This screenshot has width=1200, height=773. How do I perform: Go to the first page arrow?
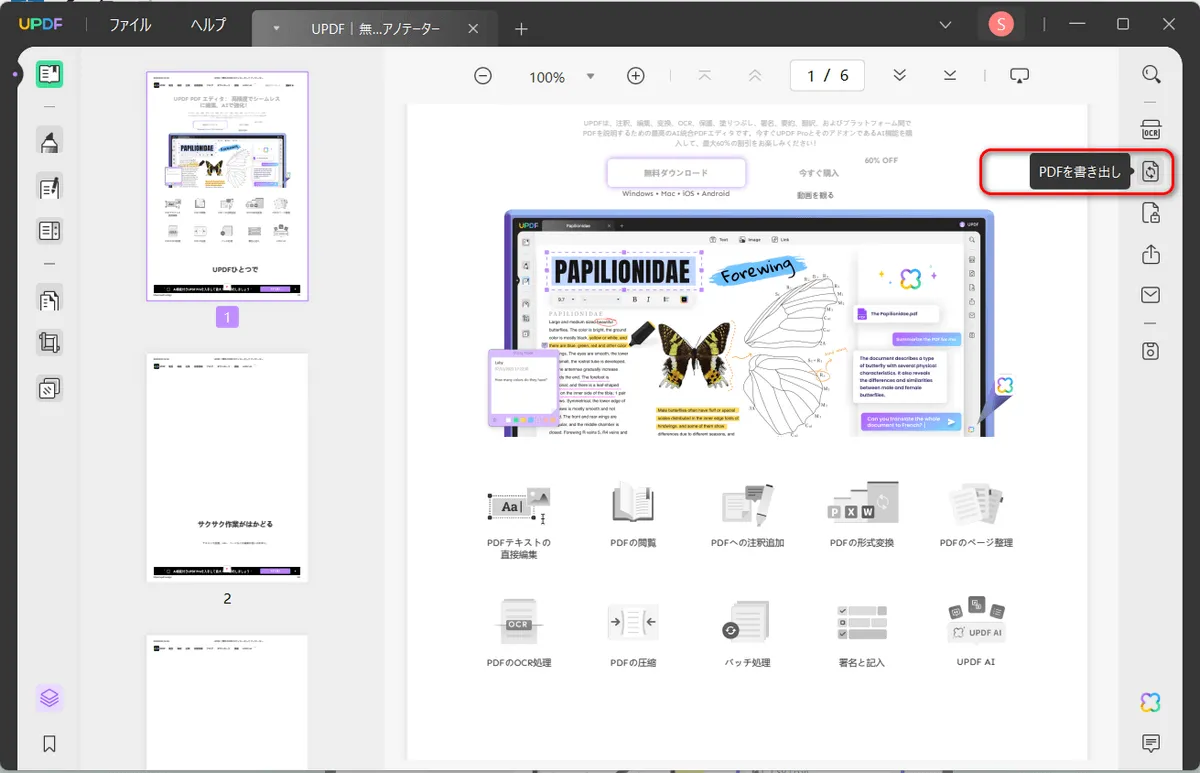[x=705, y=76]
